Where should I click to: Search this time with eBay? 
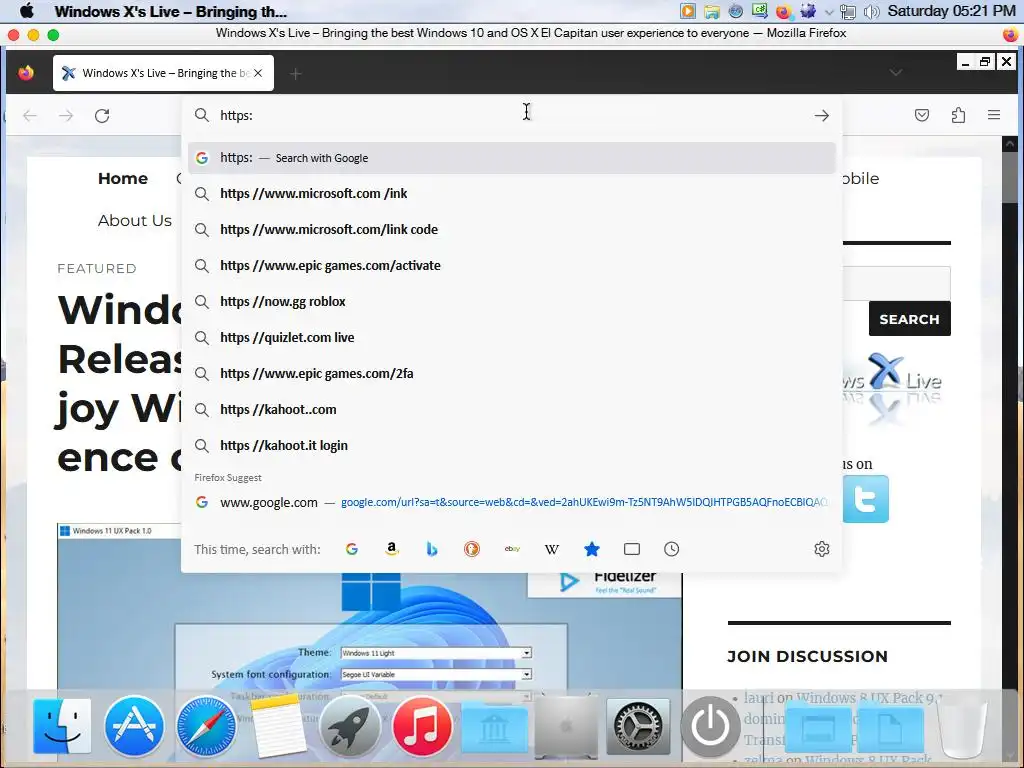coord(512,549)
